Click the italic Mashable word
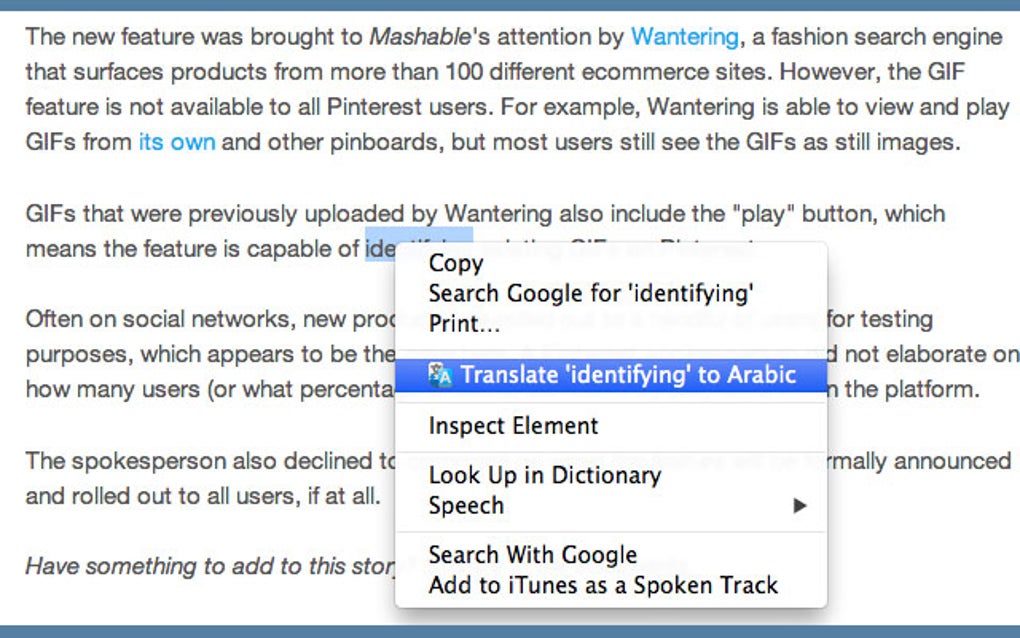 [x=419, y=37]
